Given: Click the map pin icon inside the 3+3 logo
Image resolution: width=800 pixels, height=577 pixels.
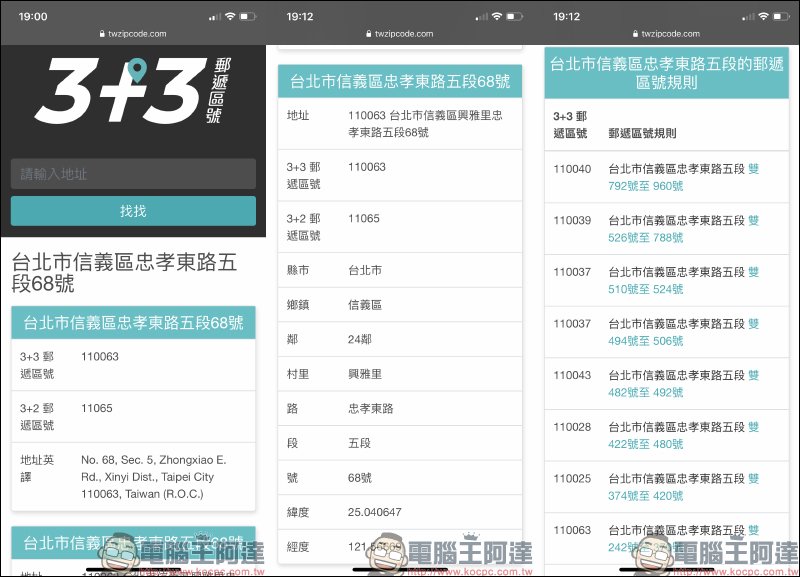Looking at the screenshot, I should pyautogui.click(x=137, y=71).
